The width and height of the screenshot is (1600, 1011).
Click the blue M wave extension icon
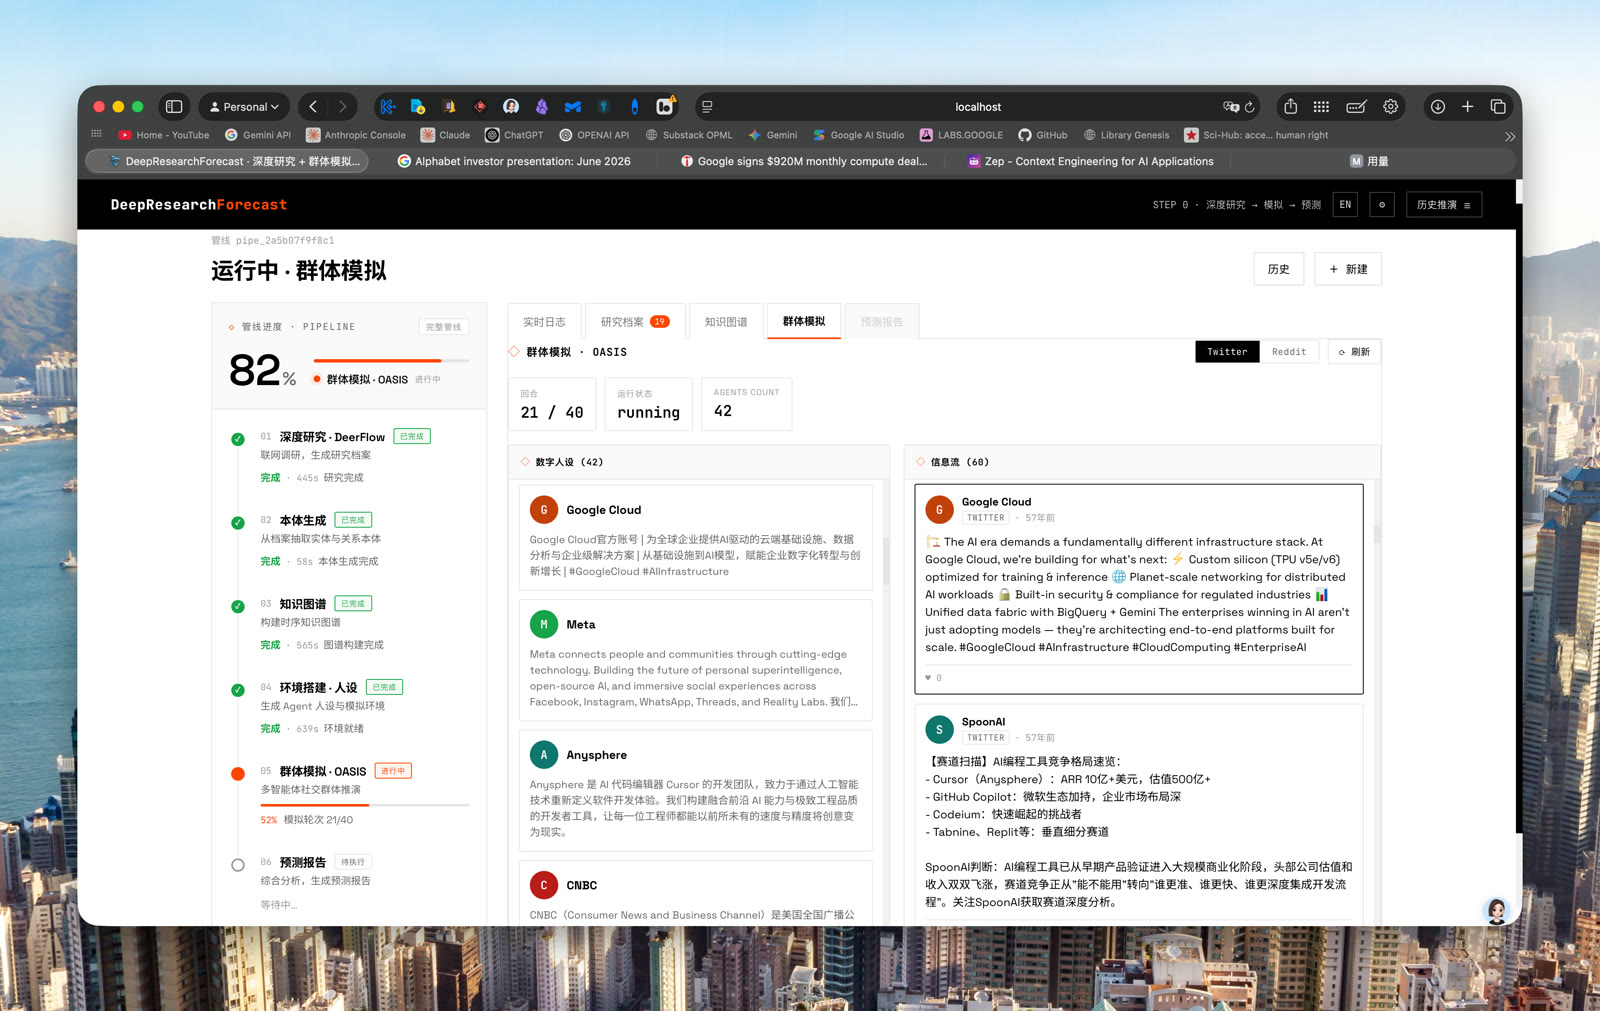pos(573,107)
